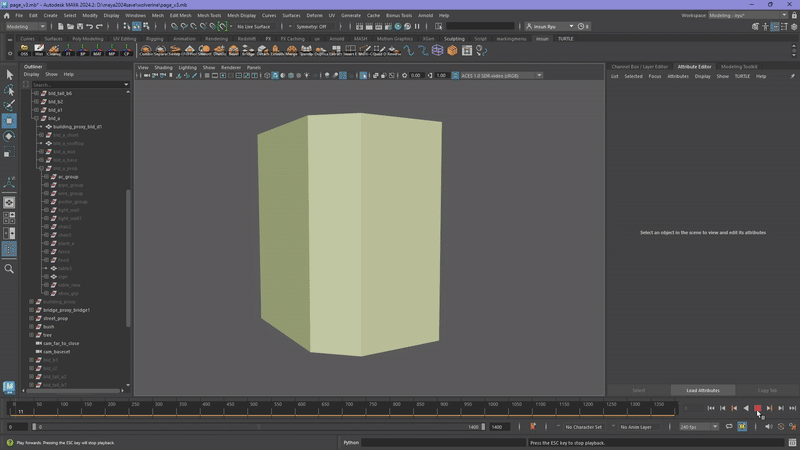Toggle the loop playback icon
800x450 pixels.
click(729, 427)
